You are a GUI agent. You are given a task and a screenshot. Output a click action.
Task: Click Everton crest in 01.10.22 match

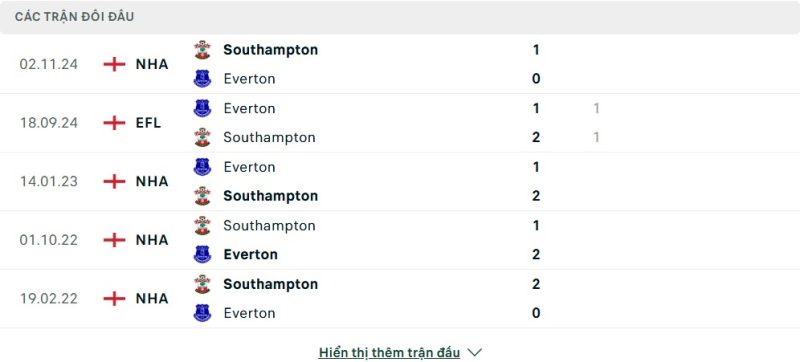pyautogui.click(x=203, y=254)
